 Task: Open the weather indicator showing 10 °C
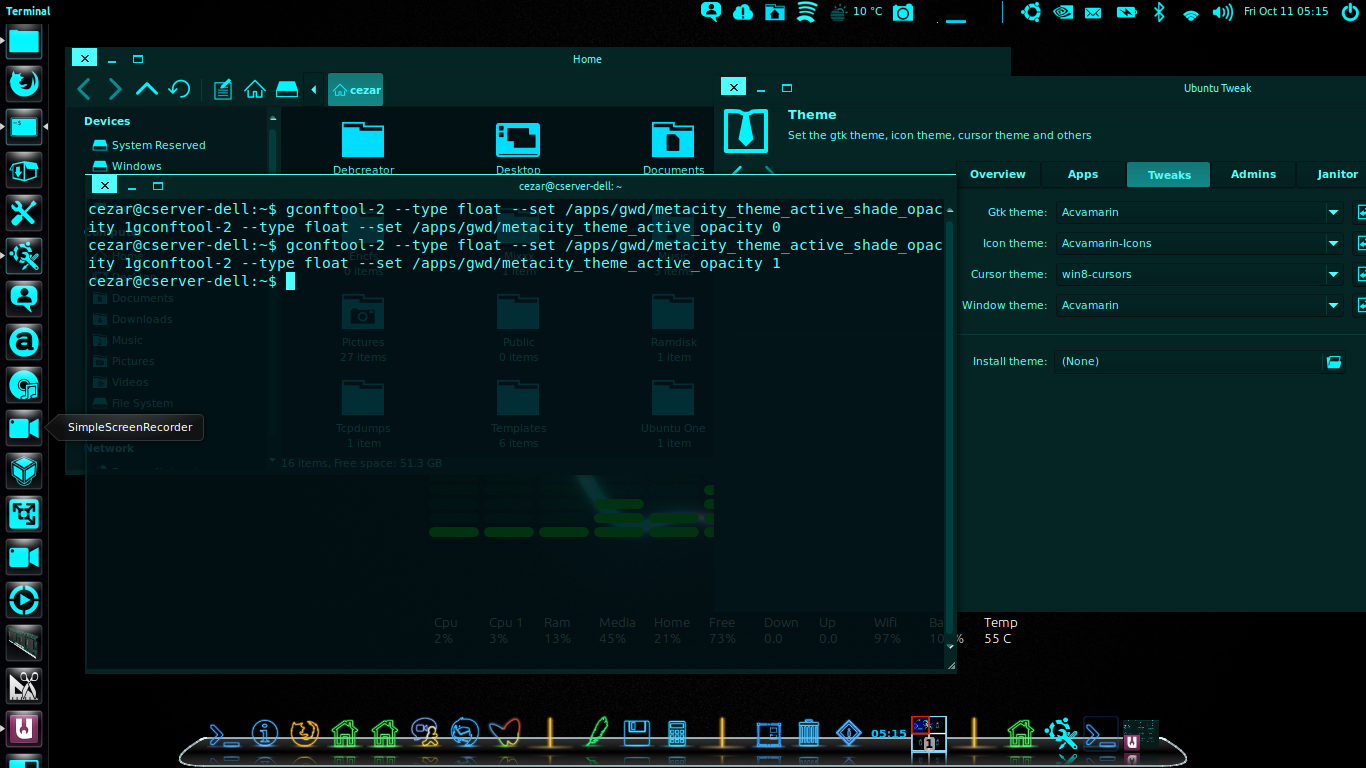(855, 12)
